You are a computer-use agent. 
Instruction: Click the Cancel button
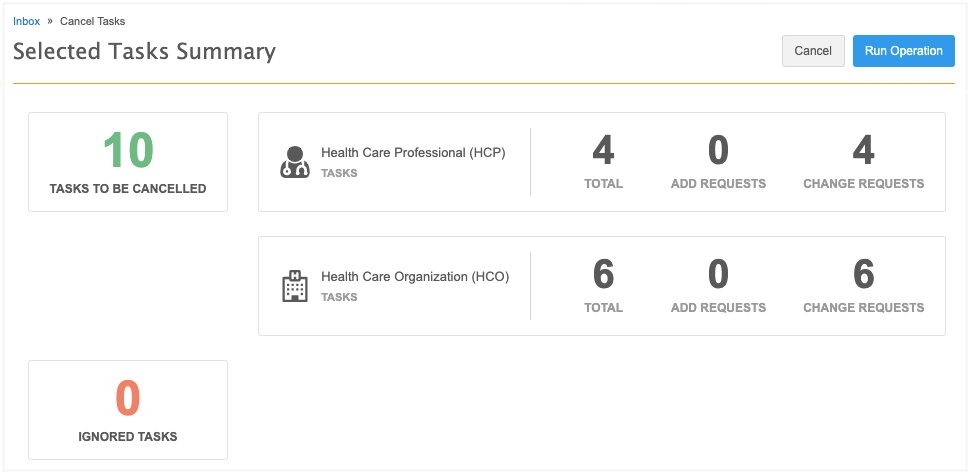813,51
